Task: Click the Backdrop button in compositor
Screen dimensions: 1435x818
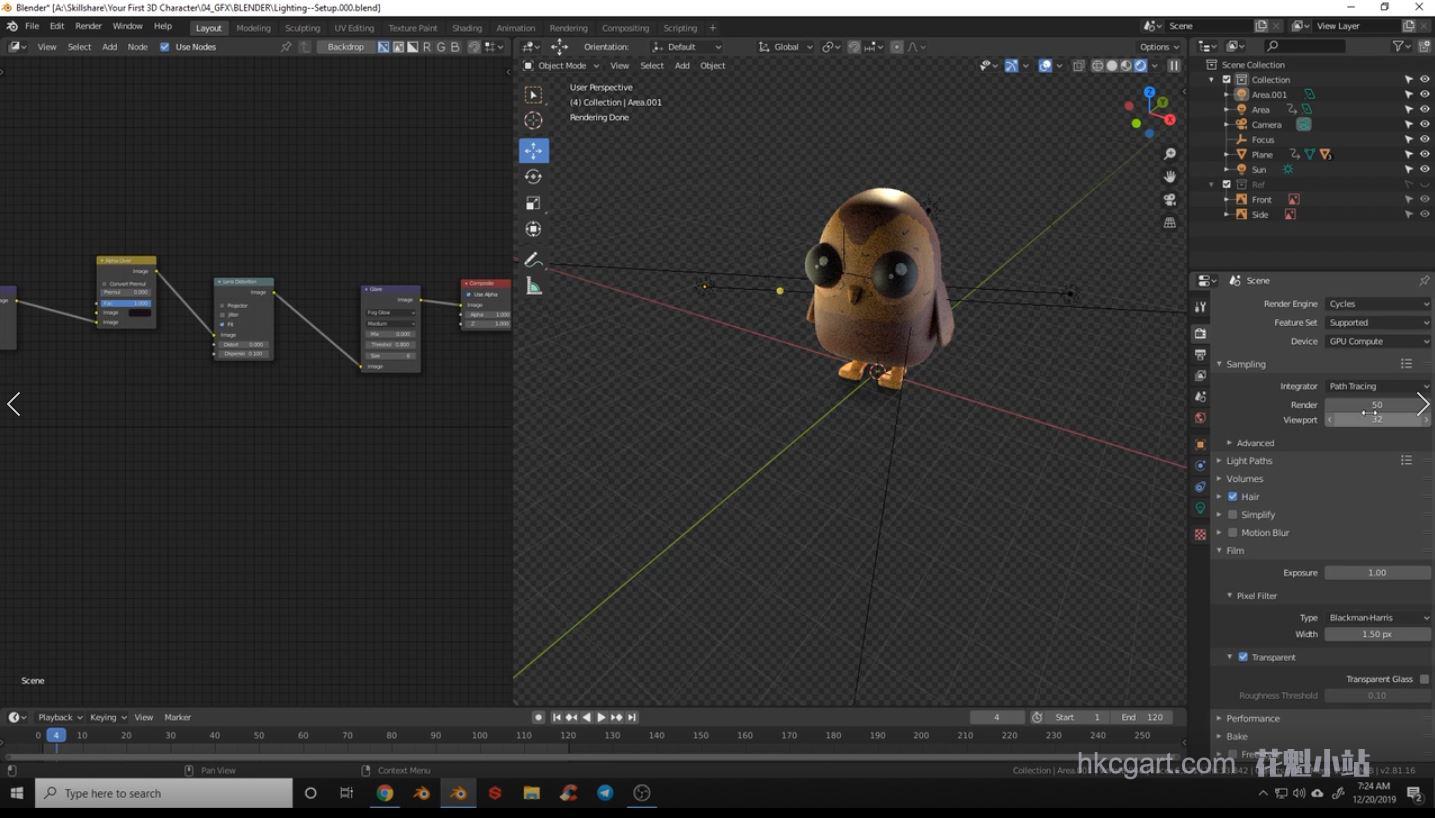Action: click(x=346, y=47)
